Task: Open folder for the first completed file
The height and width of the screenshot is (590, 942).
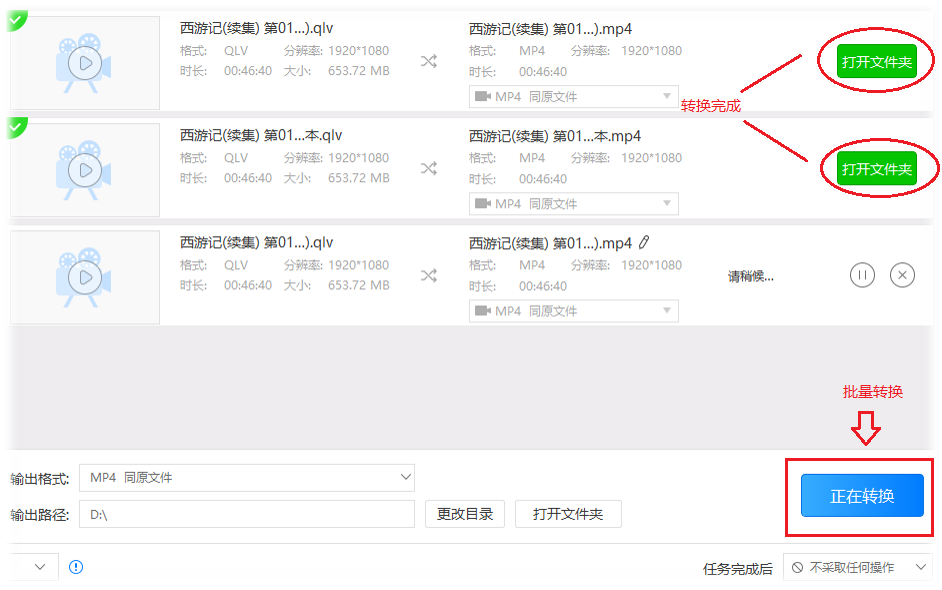Action: pos(875,60)
